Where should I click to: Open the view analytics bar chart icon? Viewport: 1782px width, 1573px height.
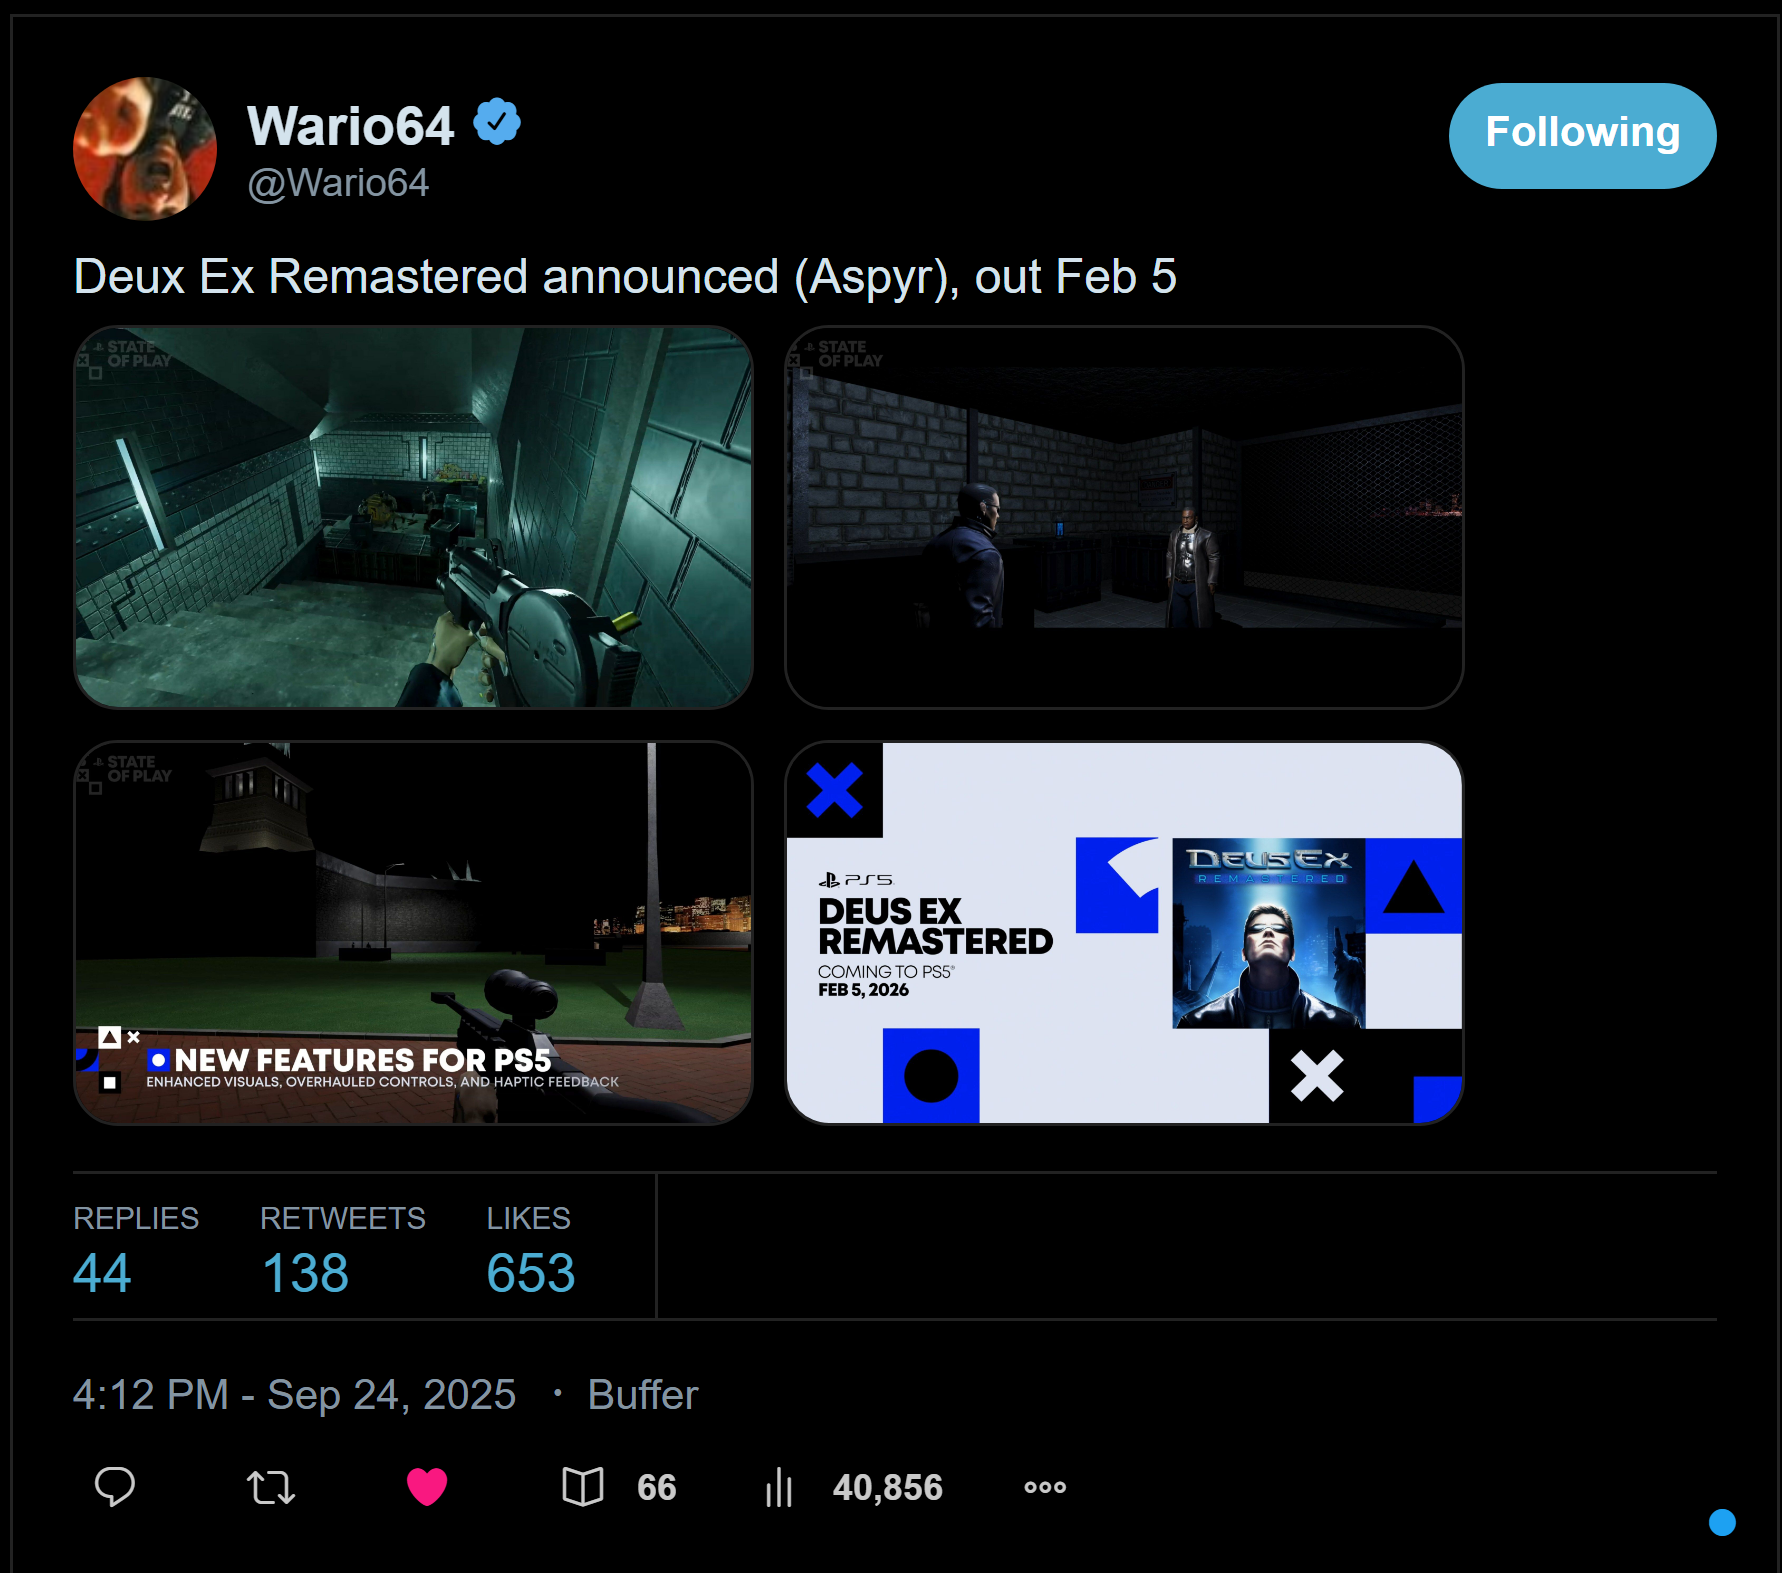779,1487
